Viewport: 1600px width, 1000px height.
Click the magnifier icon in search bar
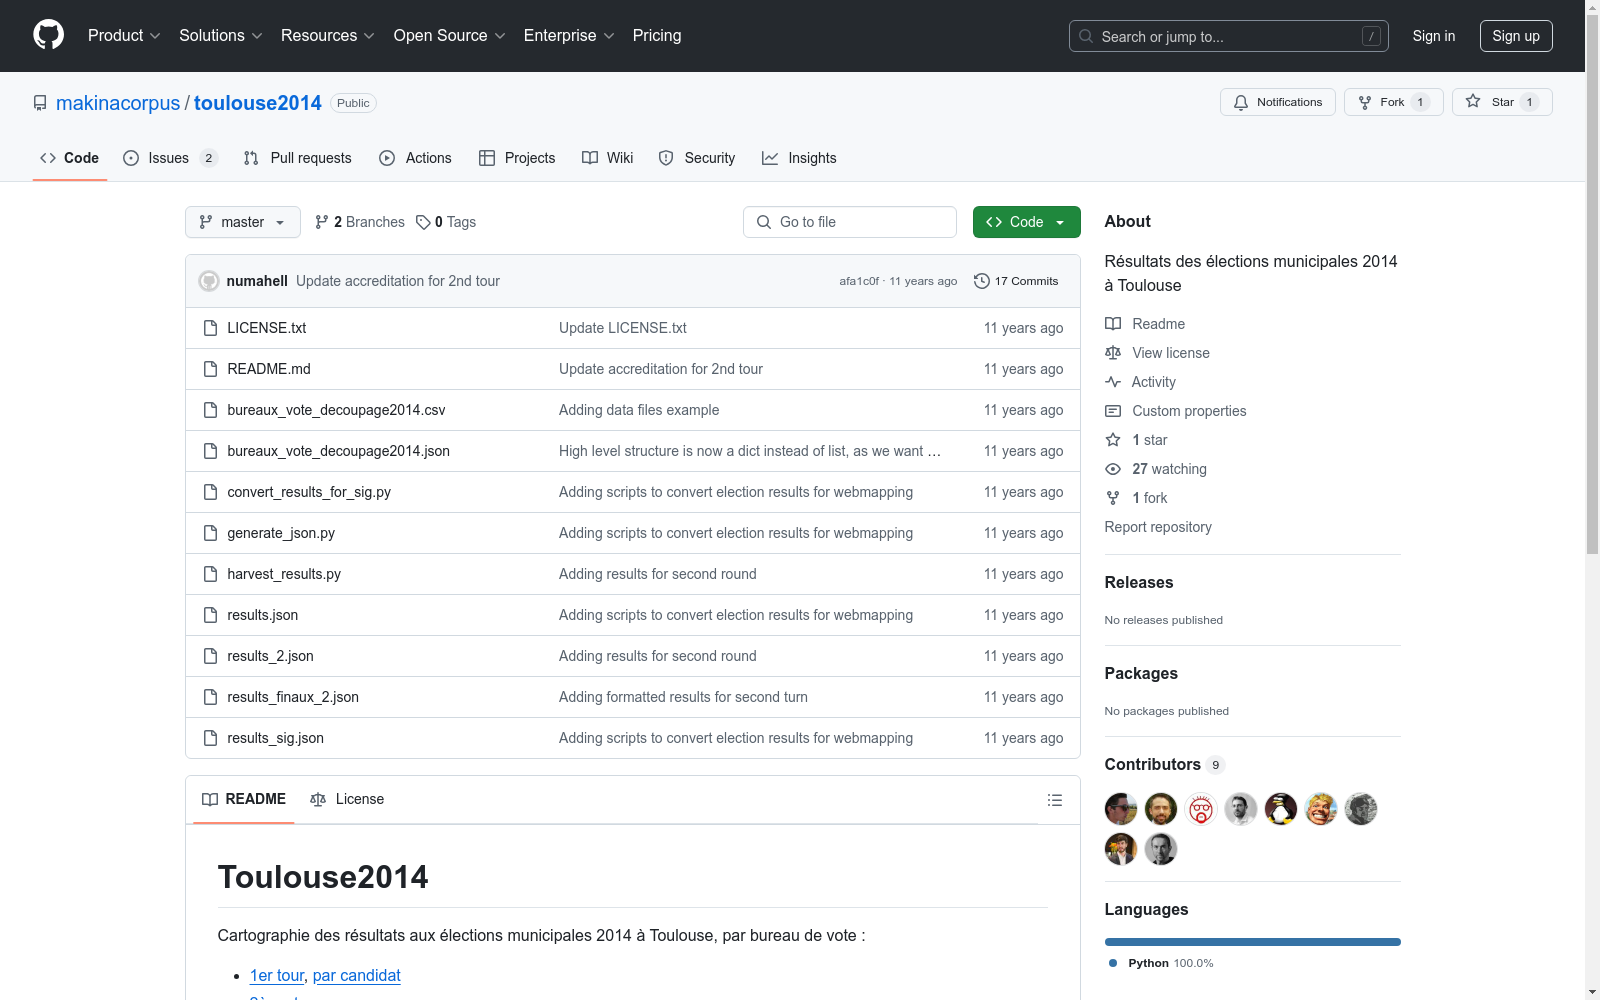pyautogui.click(x=1086, y=36)
